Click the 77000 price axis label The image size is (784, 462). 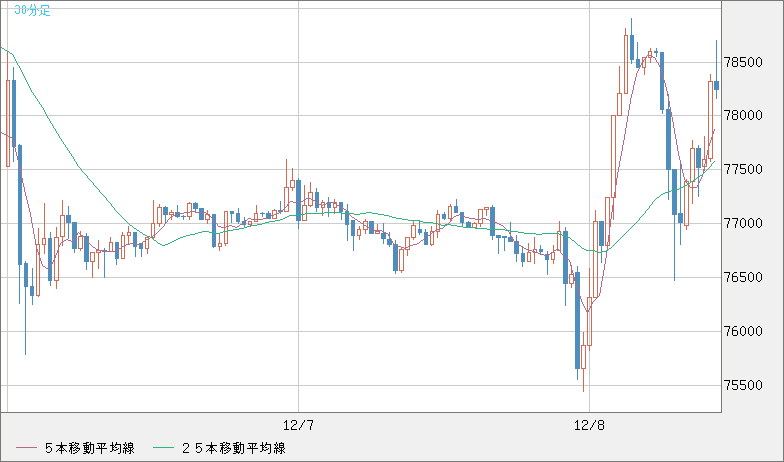744,224
